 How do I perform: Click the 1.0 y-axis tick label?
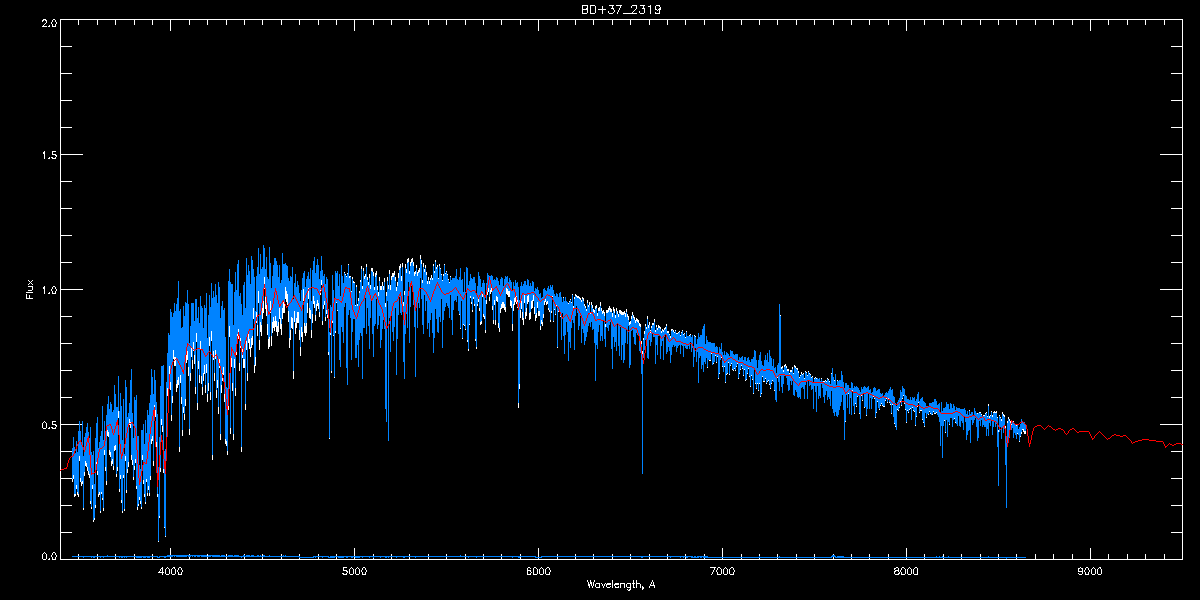coord(49,290)
